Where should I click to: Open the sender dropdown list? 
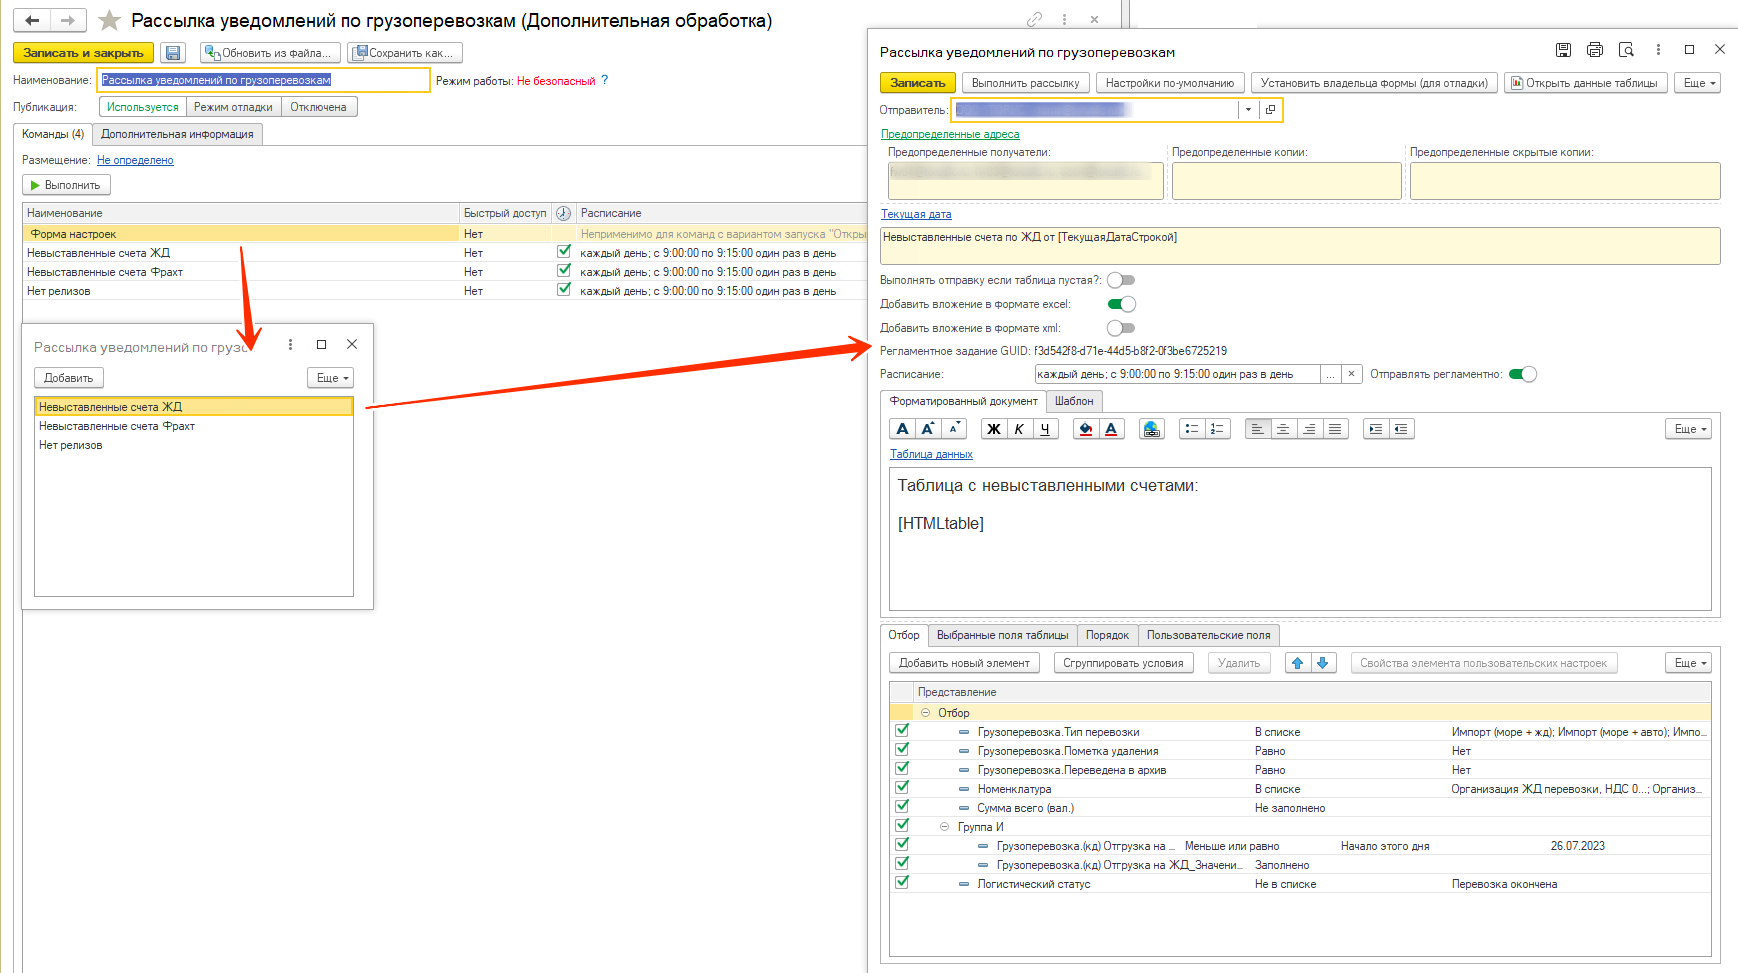[x=1248, y=110]
